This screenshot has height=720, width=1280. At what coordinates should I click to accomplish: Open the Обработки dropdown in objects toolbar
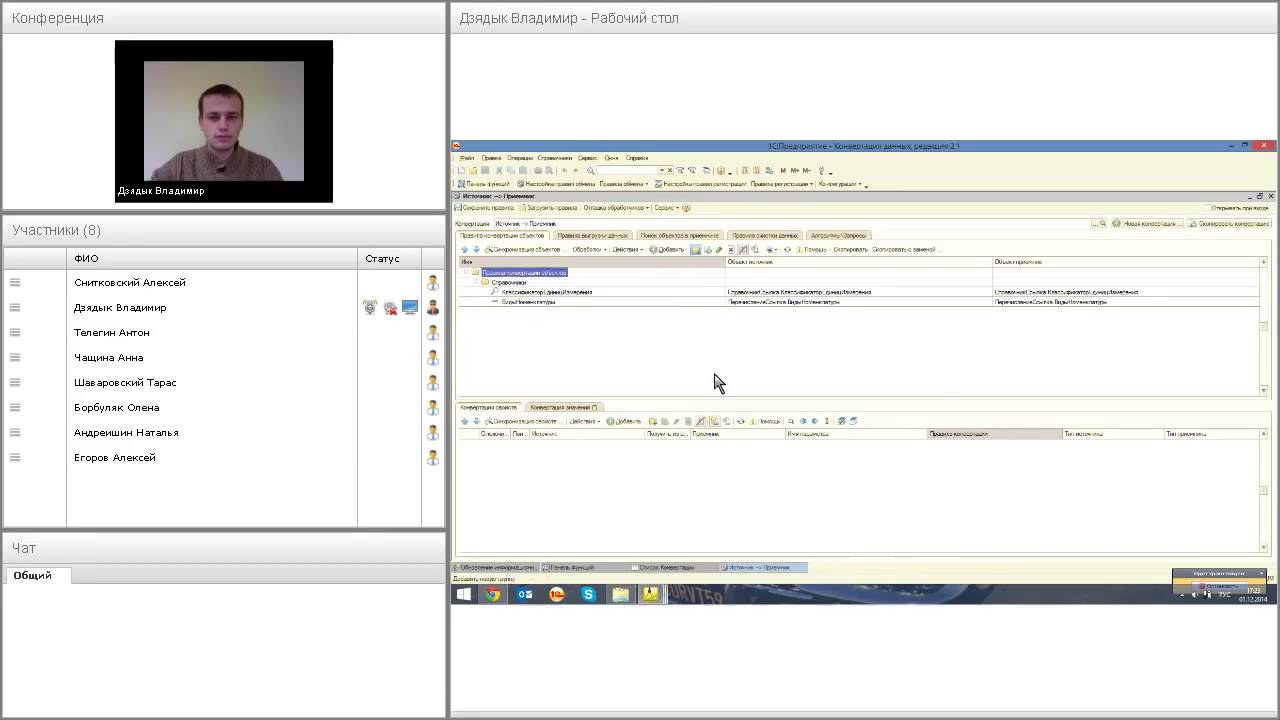[x=590, y=250]
